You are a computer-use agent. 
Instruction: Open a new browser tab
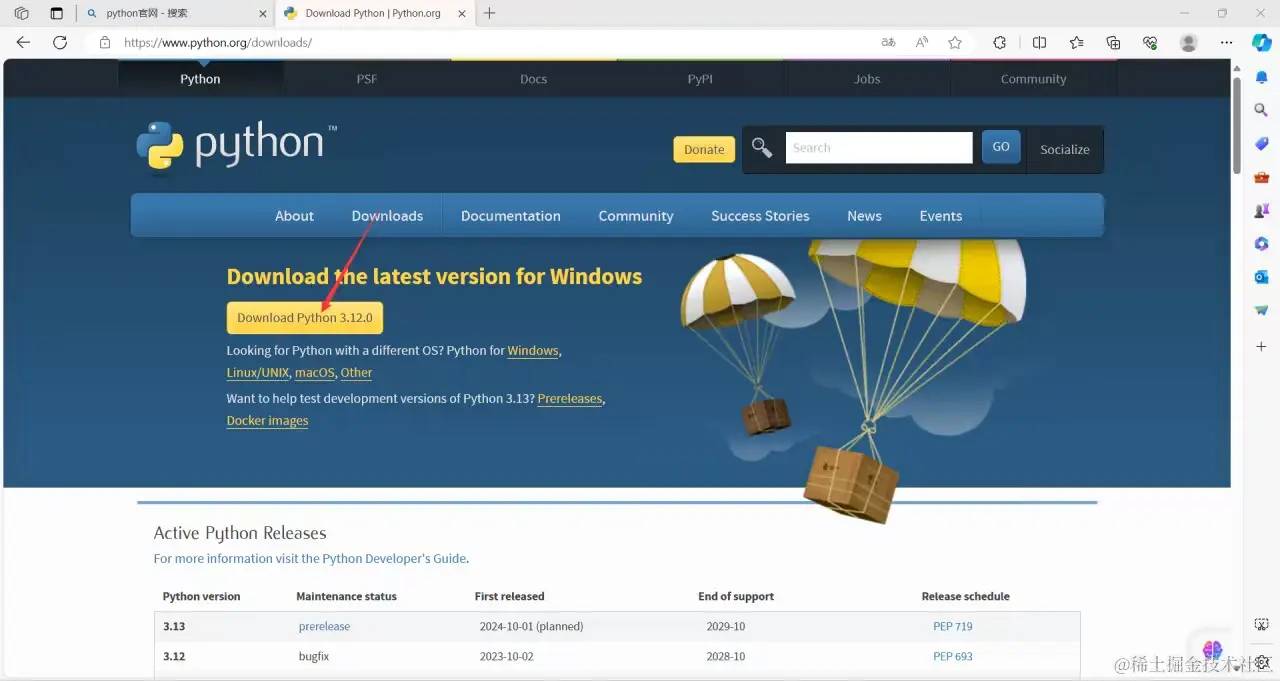coord(489,13)
